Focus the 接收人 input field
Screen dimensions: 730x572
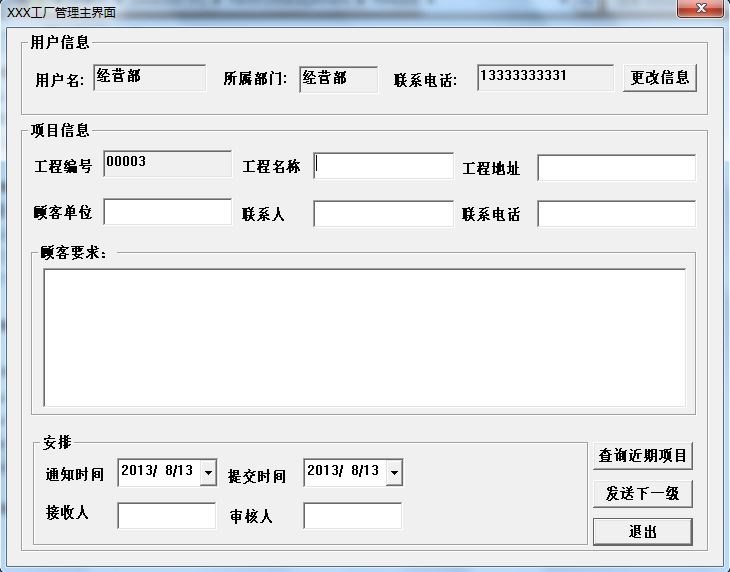coord(167,516)
